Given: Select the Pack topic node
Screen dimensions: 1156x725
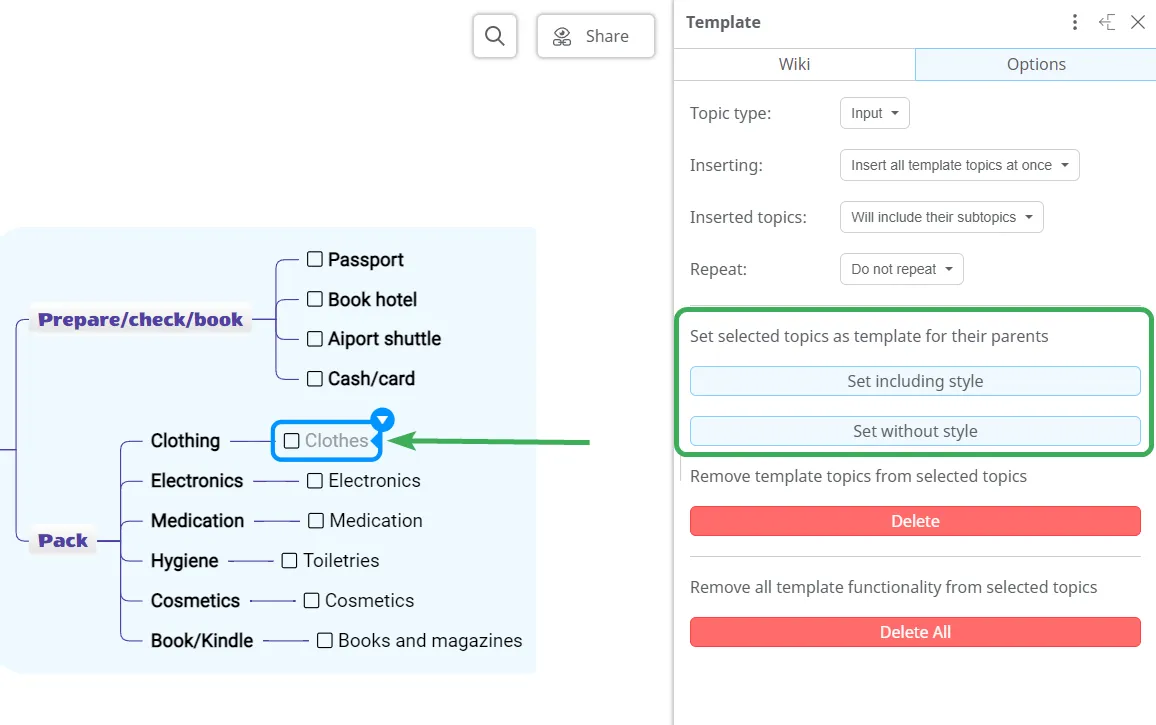Looking at the screenshot, I should [x=63, y=541].
